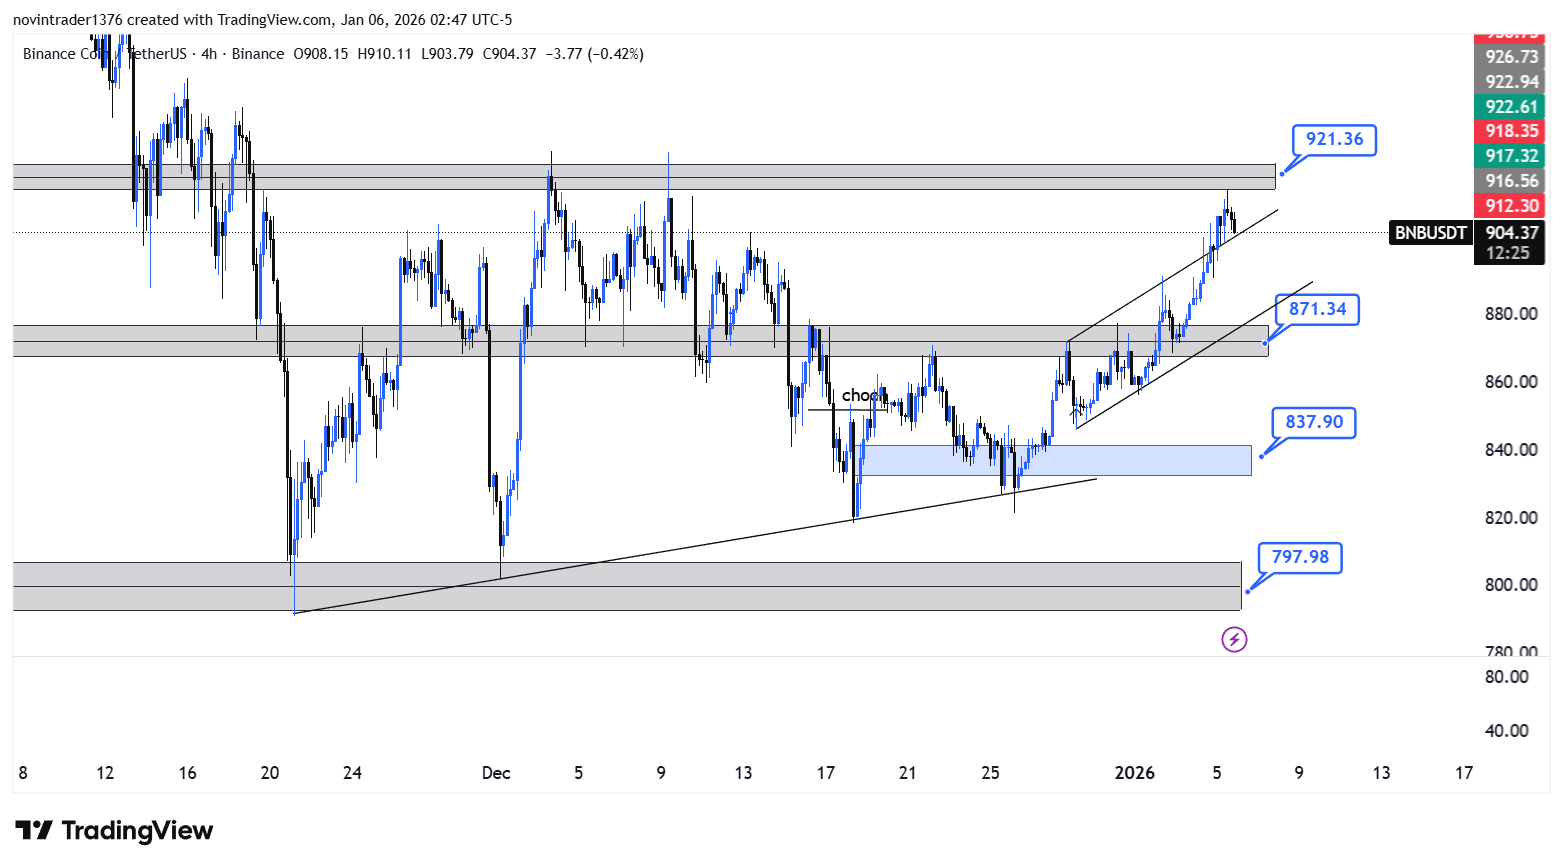
Task: Click the BNBUSDT symbol price tag
Action: pyautogui.click(x=1430, y=233)
